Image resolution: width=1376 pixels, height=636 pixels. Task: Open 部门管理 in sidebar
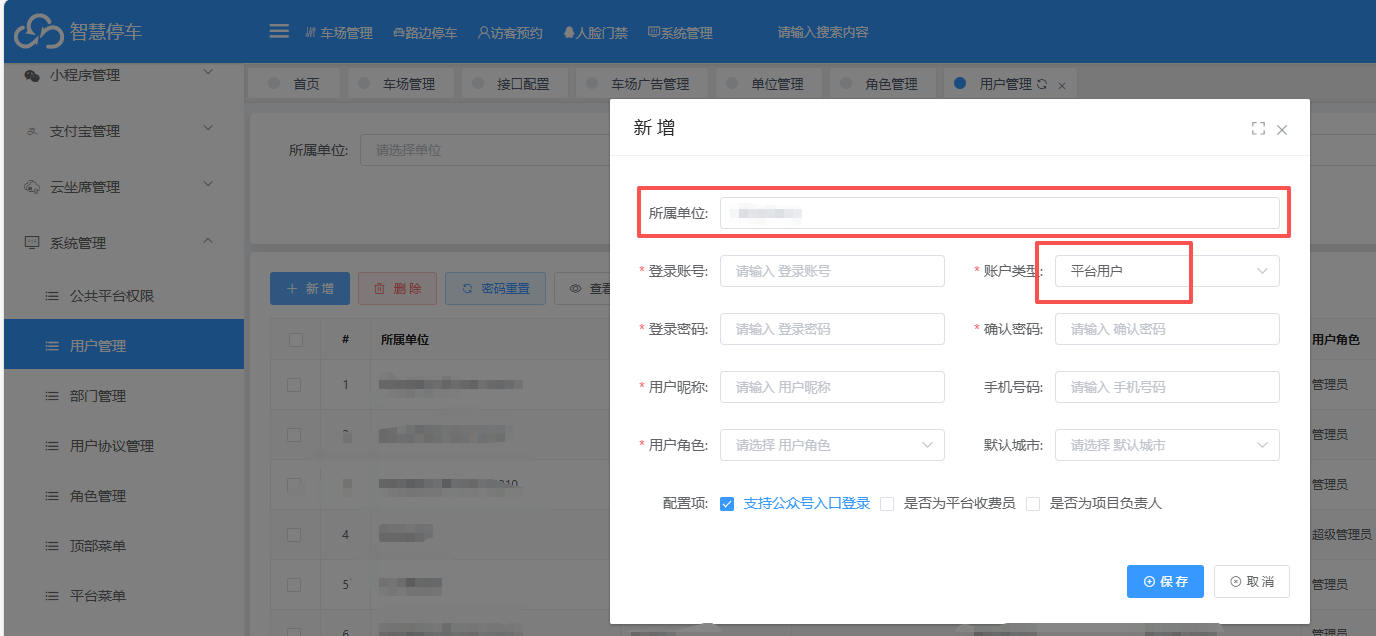(x=124, y=396)
